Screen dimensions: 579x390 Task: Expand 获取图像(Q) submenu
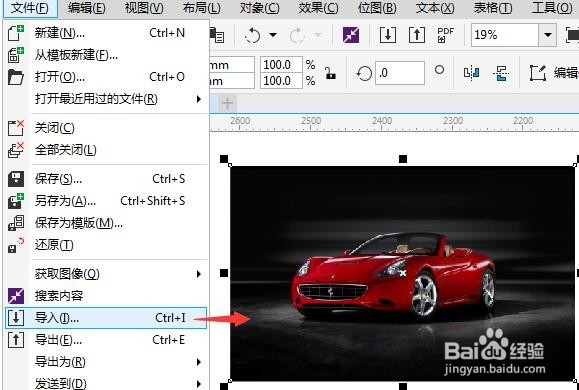[106, 274]
